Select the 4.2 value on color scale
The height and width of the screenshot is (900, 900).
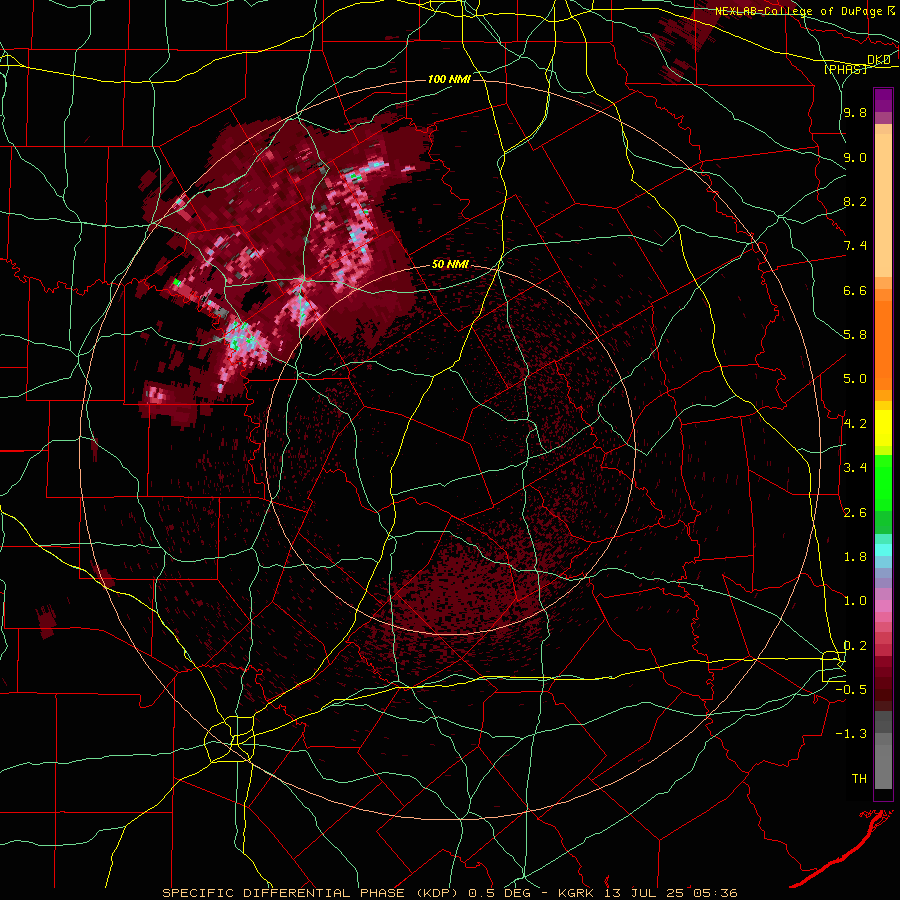coord(855,424)
